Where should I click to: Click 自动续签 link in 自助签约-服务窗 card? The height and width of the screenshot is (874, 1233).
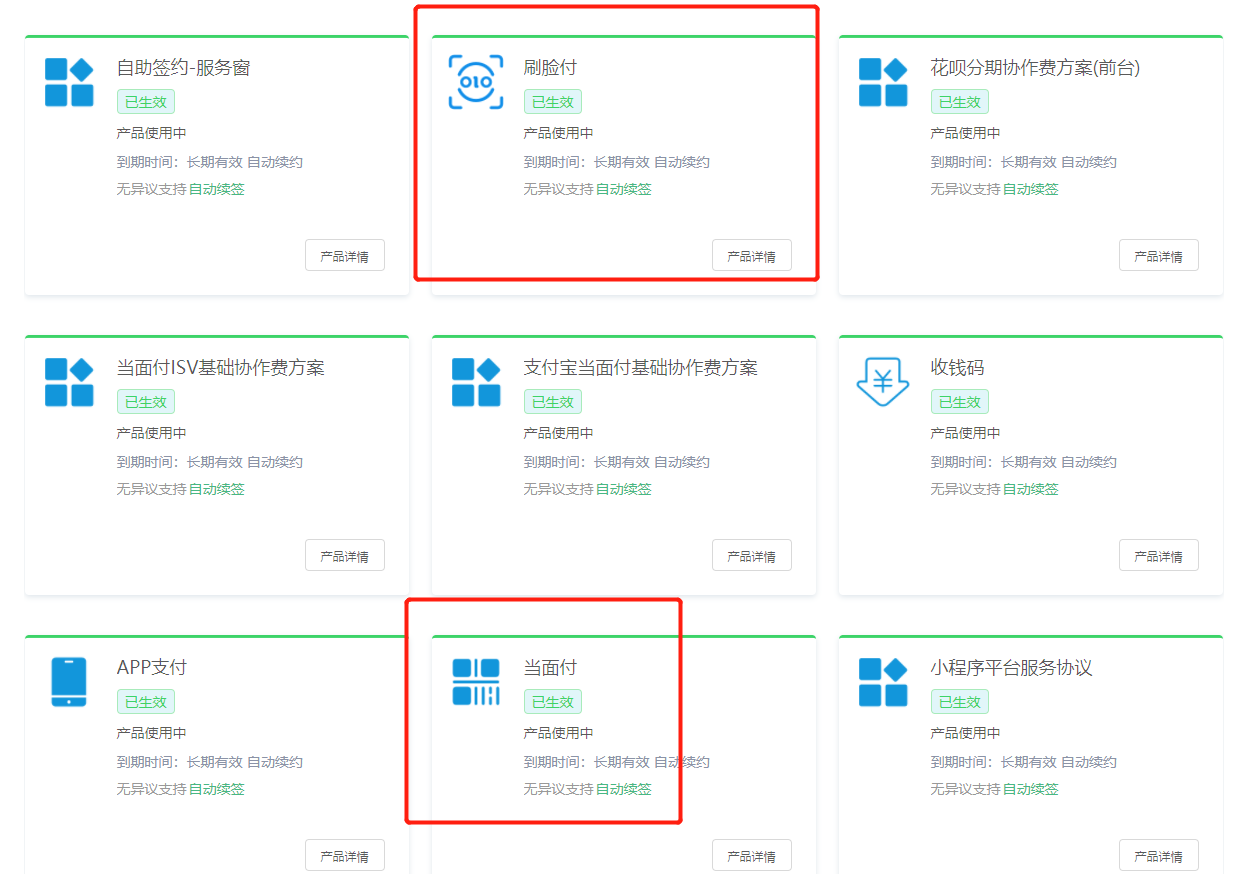point(217,189)
